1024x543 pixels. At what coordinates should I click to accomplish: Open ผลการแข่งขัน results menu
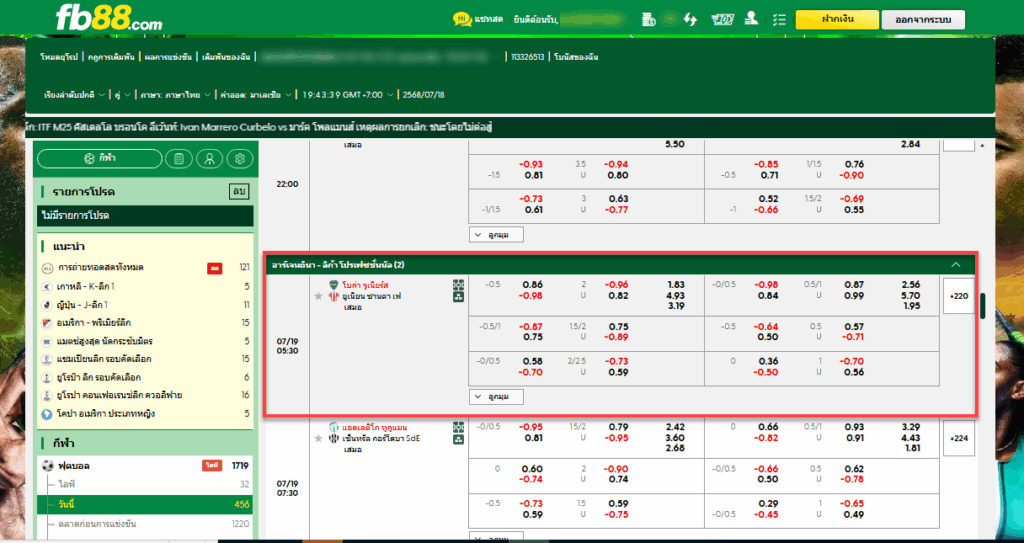(x=167, y=57)
